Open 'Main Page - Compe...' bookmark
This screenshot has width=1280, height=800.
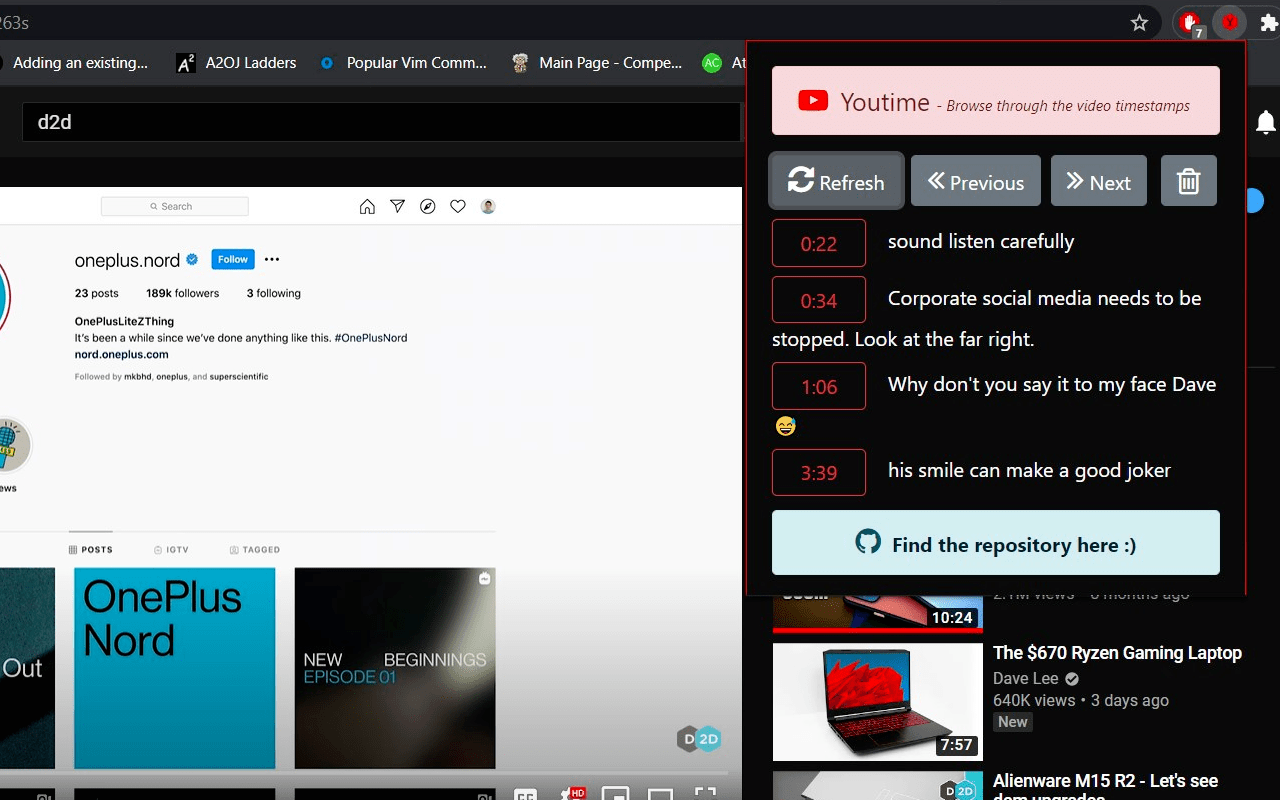(x=597, y=62)
